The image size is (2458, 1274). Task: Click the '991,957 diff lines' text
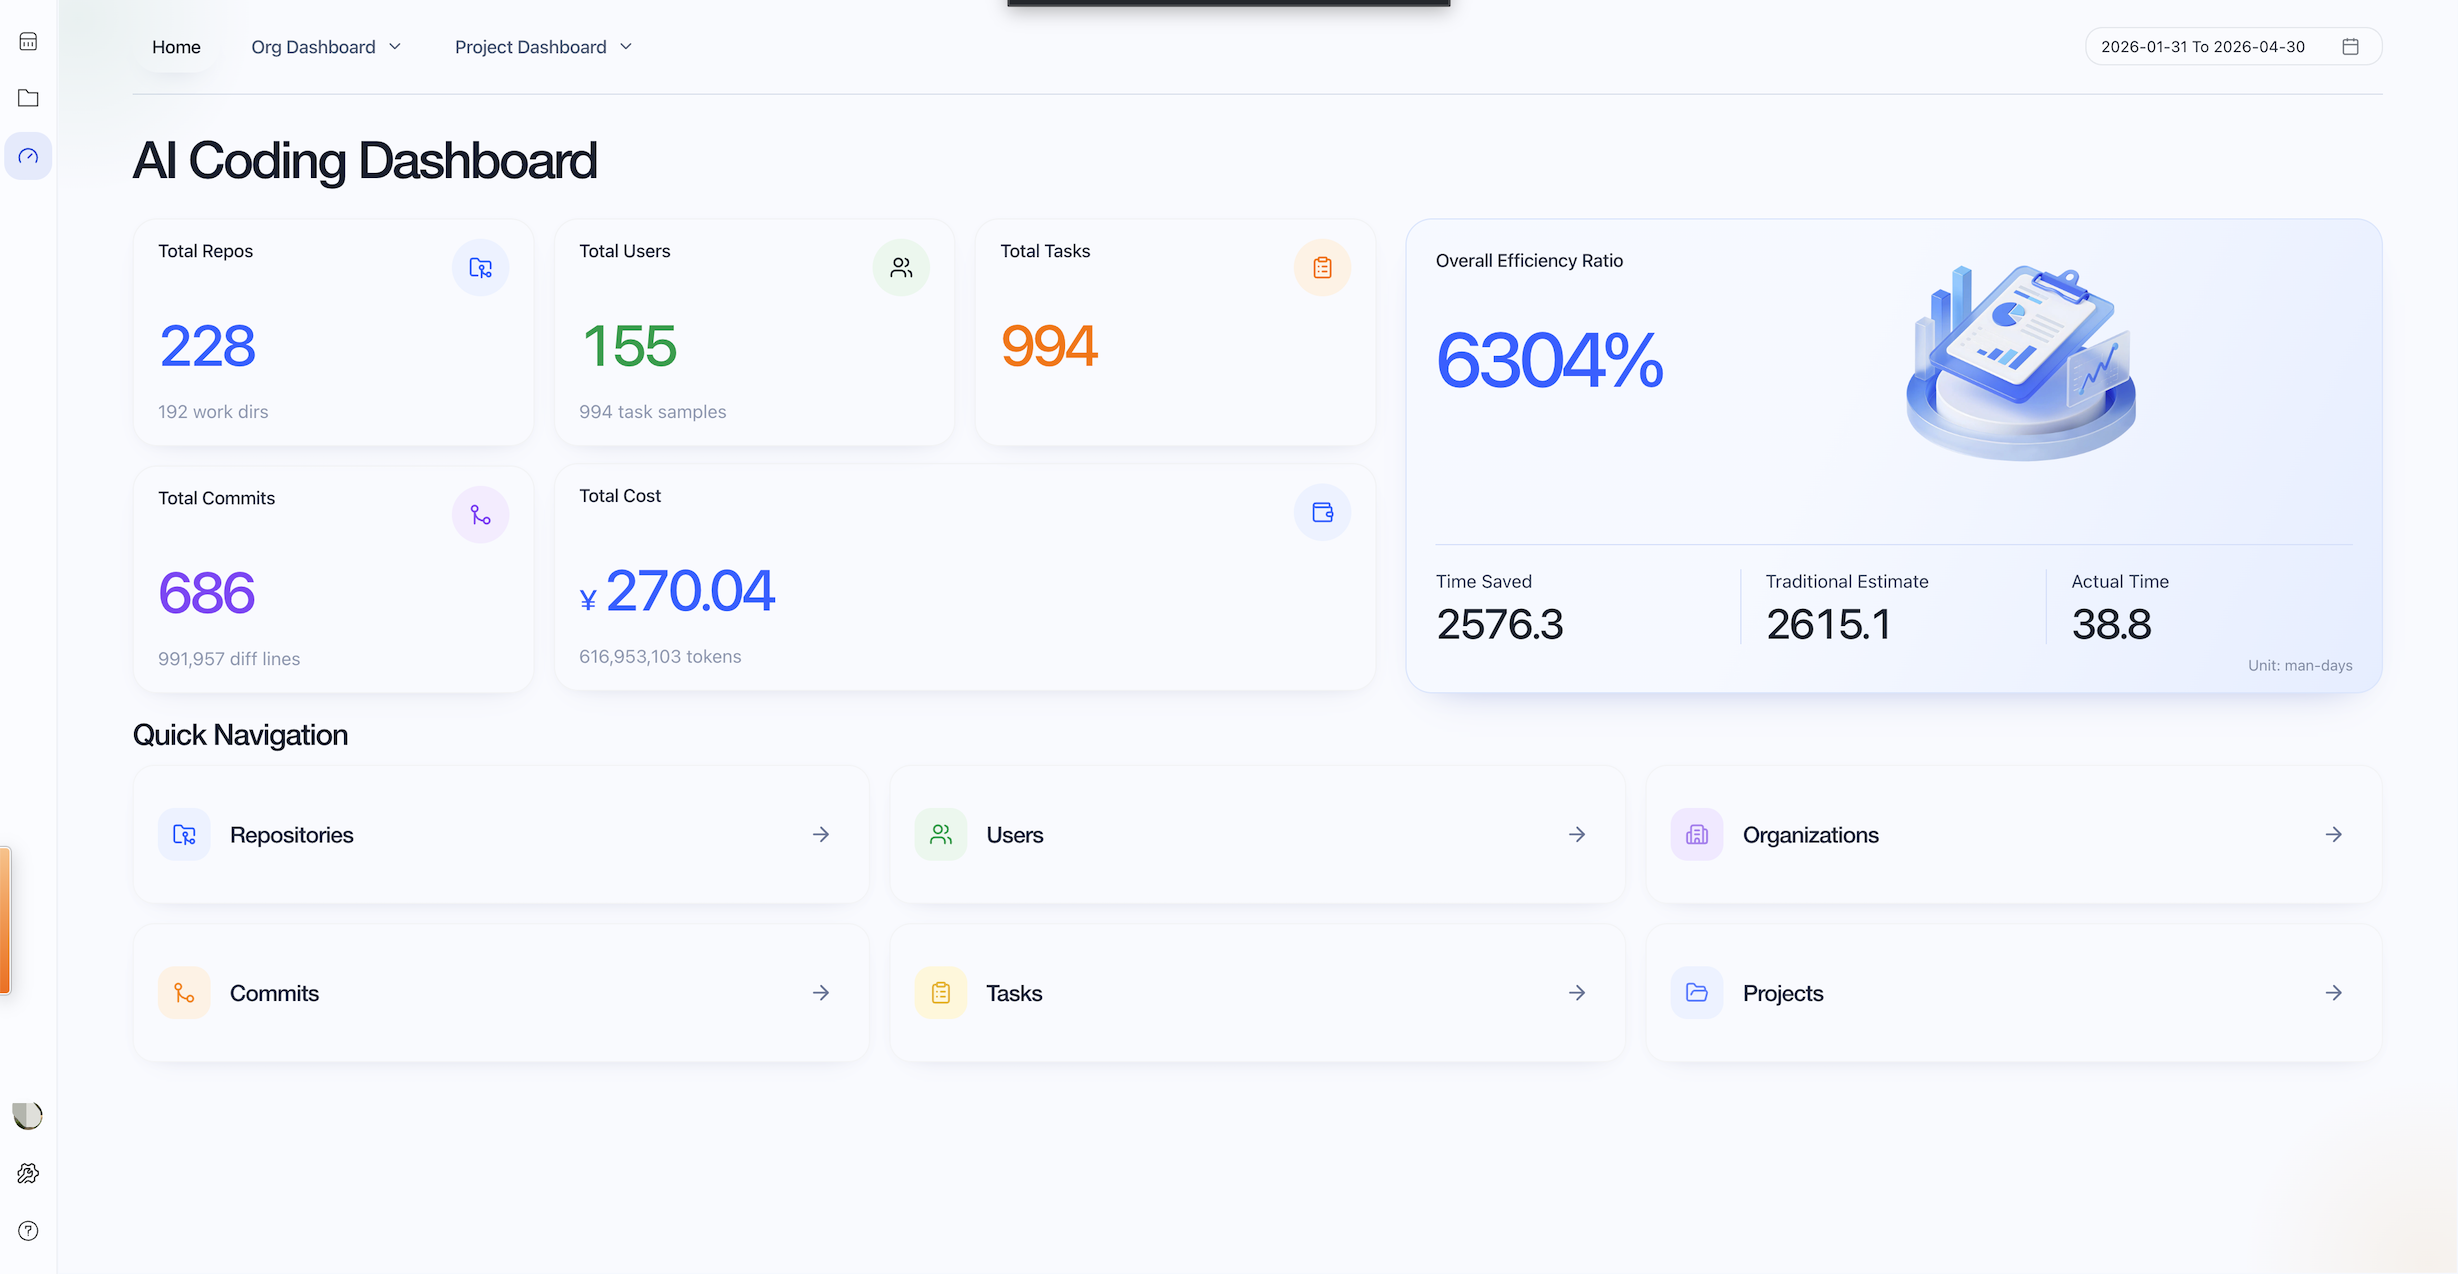[229, 659]
